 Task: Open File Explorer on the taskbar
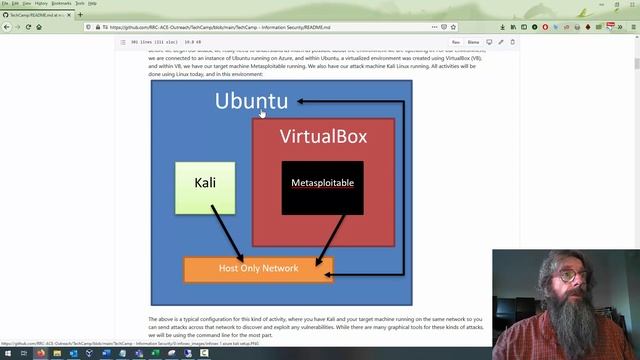coord(57,353)
